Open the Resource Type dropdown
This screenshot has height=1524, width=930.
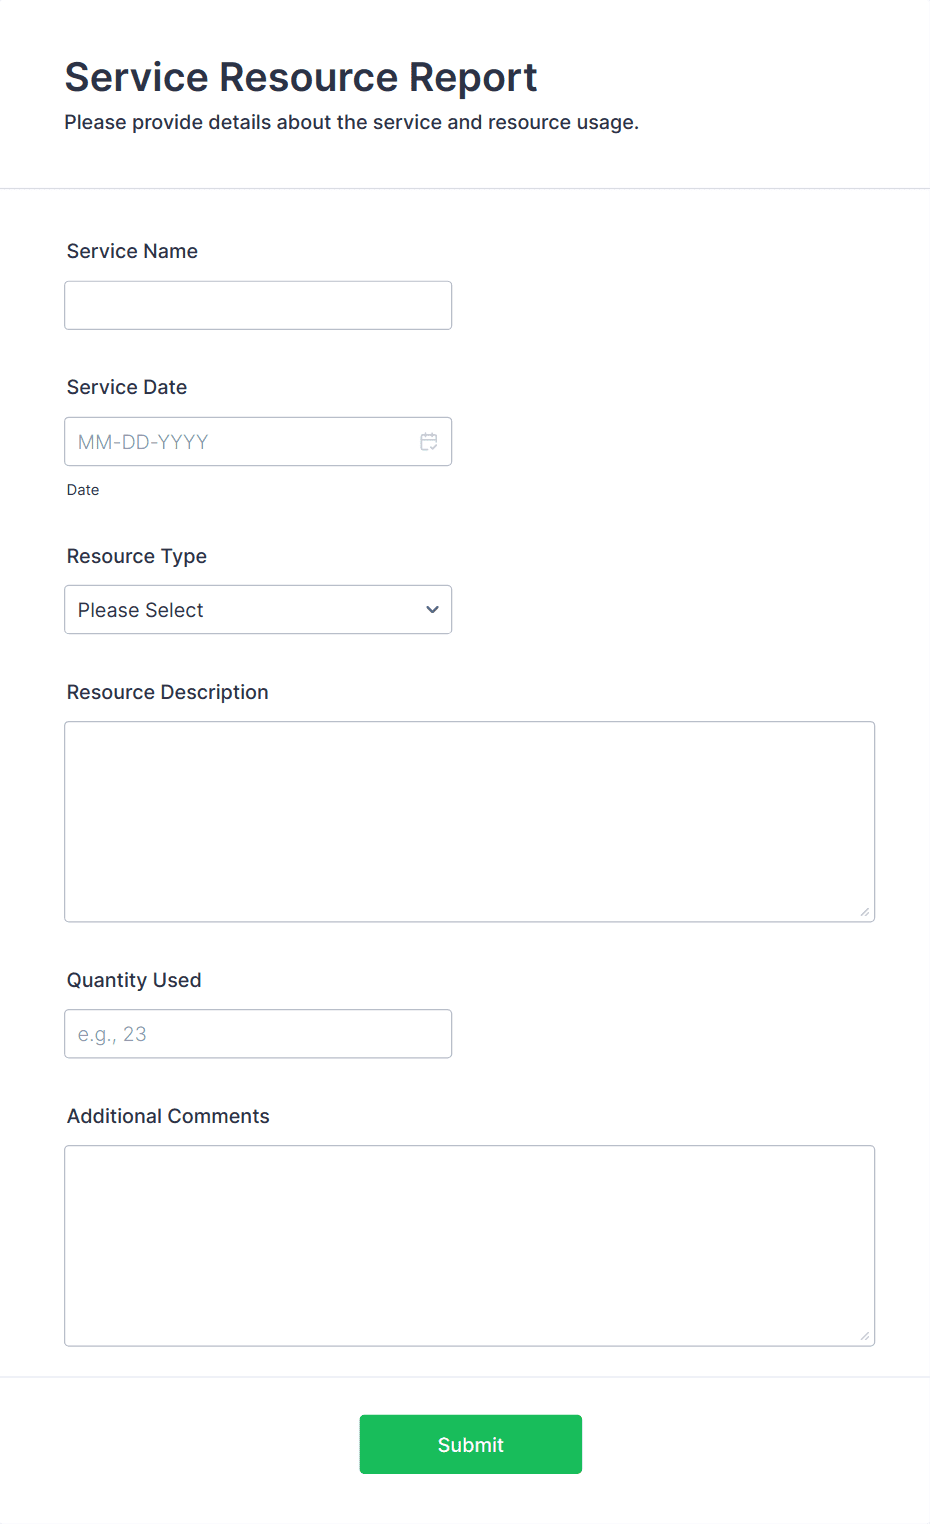pos(257,609)
